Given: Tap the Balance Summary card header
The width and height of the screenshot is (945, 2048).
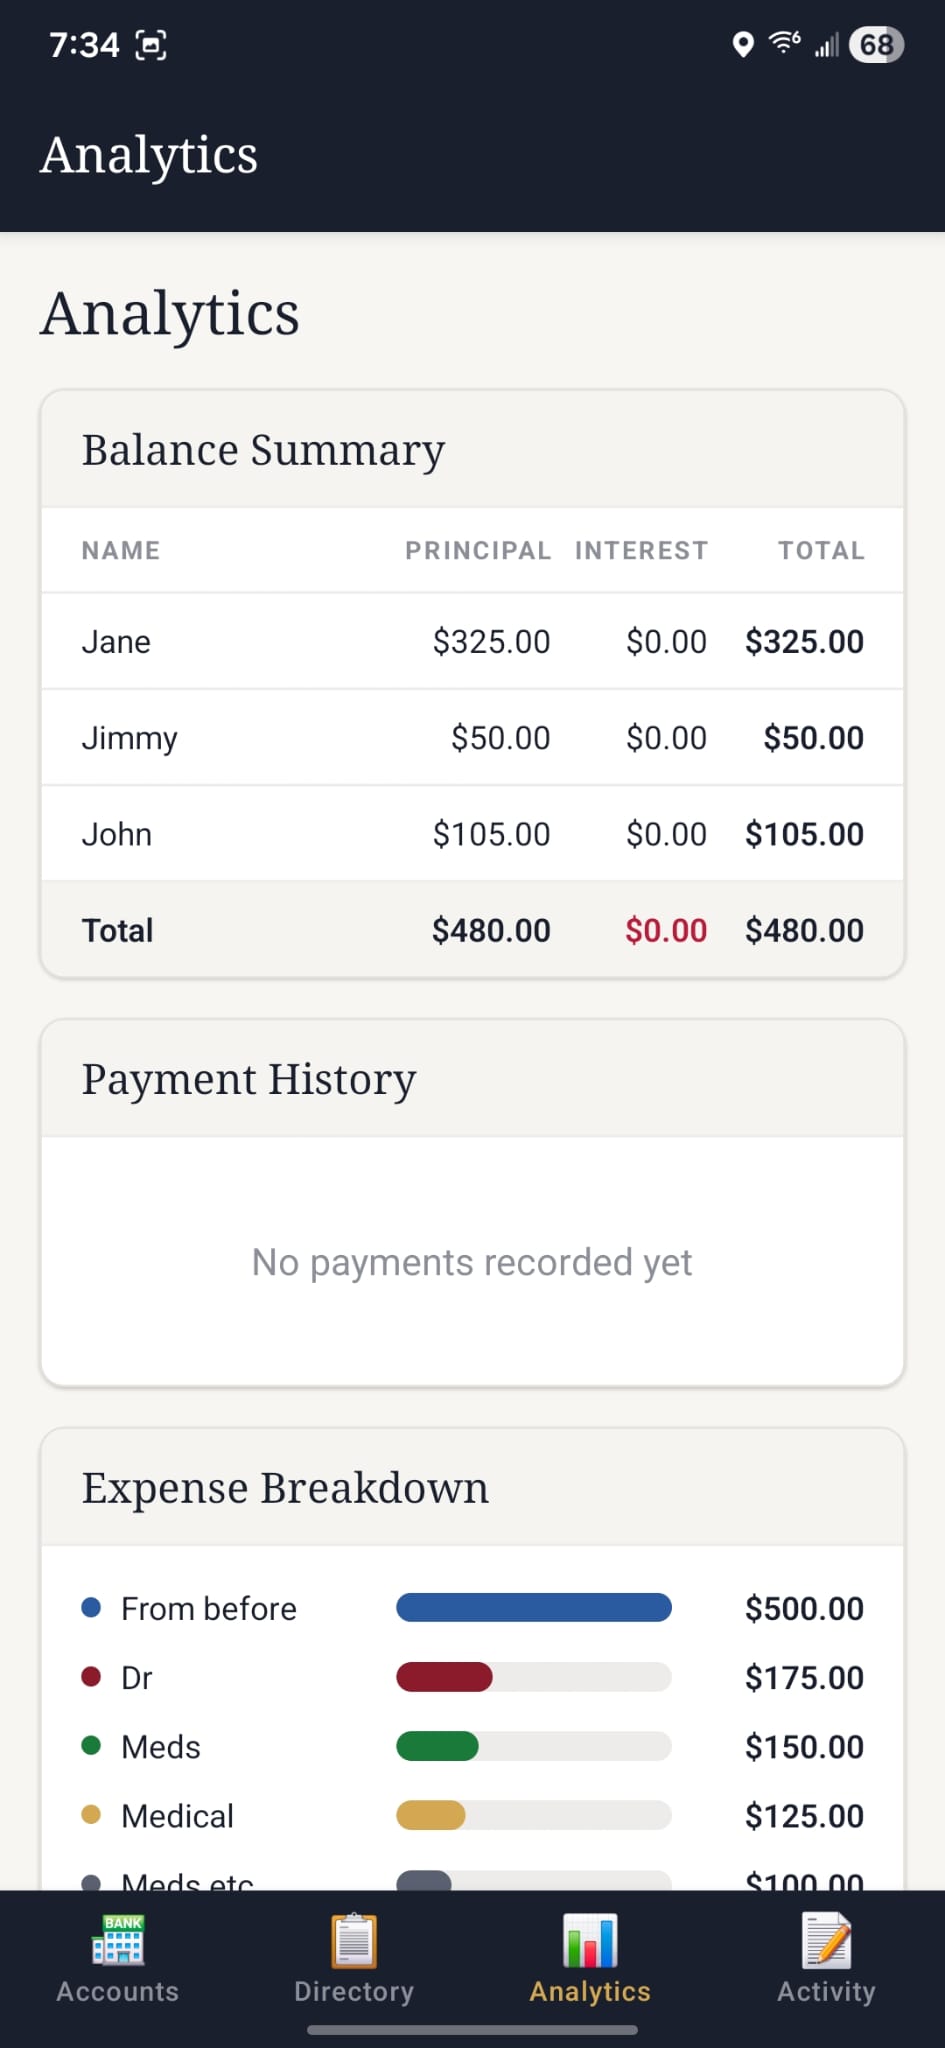Looking at the screenshot, I should point(472,450).
